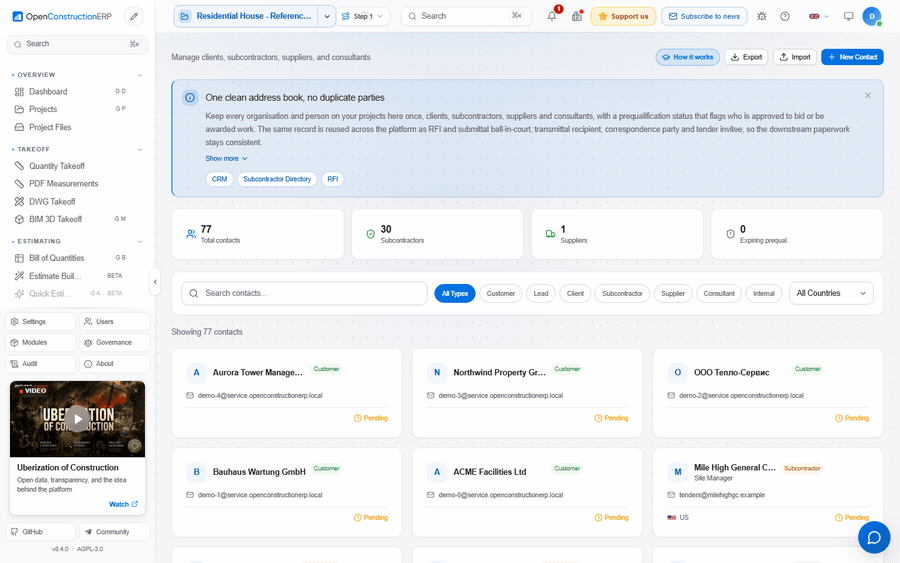
Task: Click the OpenConstructionERP logo icon
Action: pyautogui.click(x=18, y=17)
